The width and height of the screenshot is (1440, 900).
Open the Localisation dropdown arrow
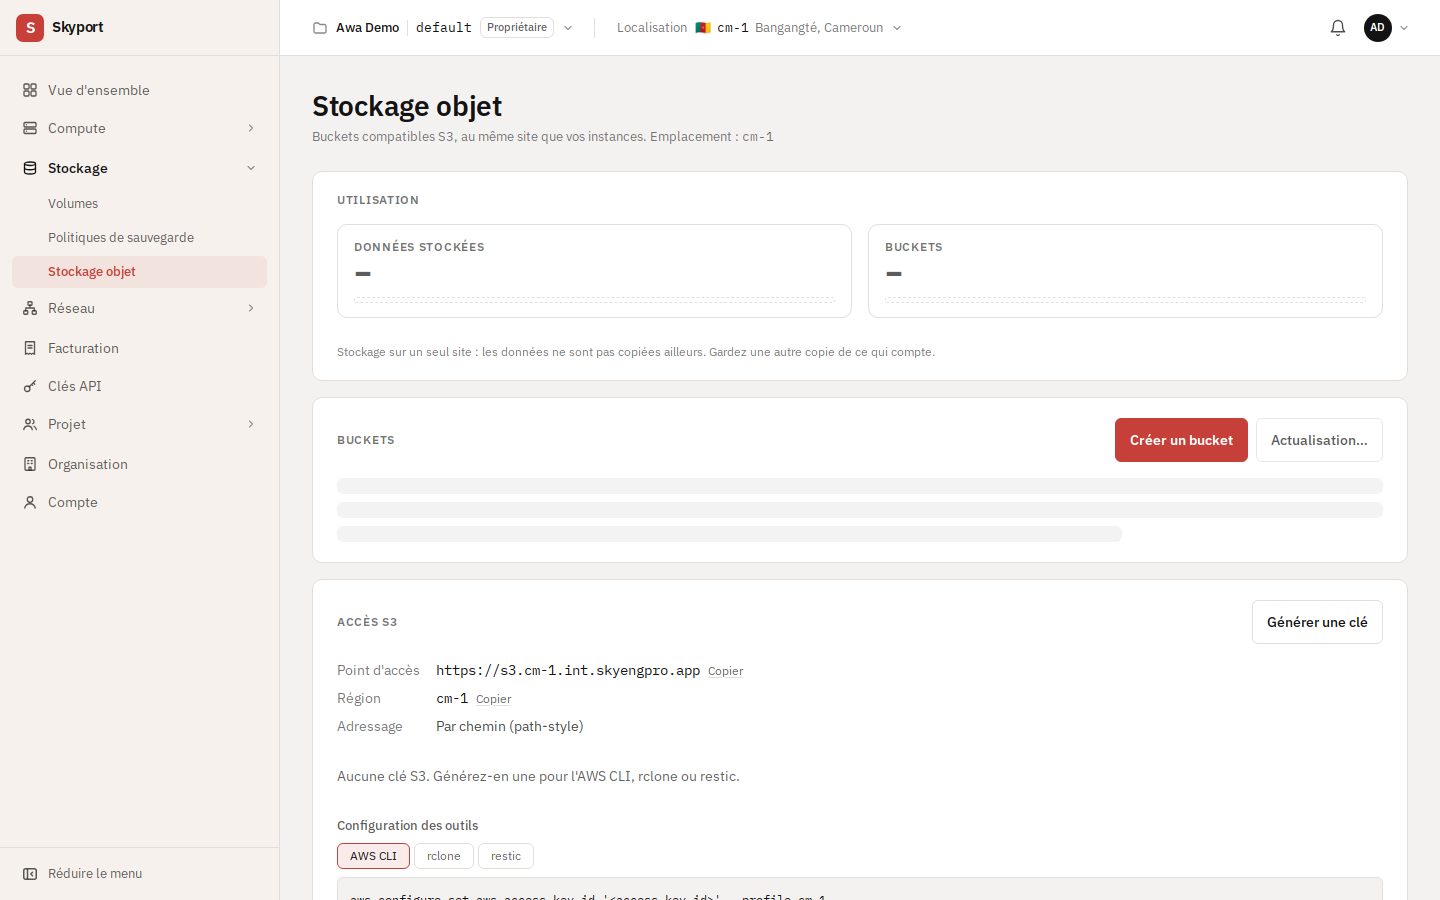pyautogui.click(x=897, y=28)
